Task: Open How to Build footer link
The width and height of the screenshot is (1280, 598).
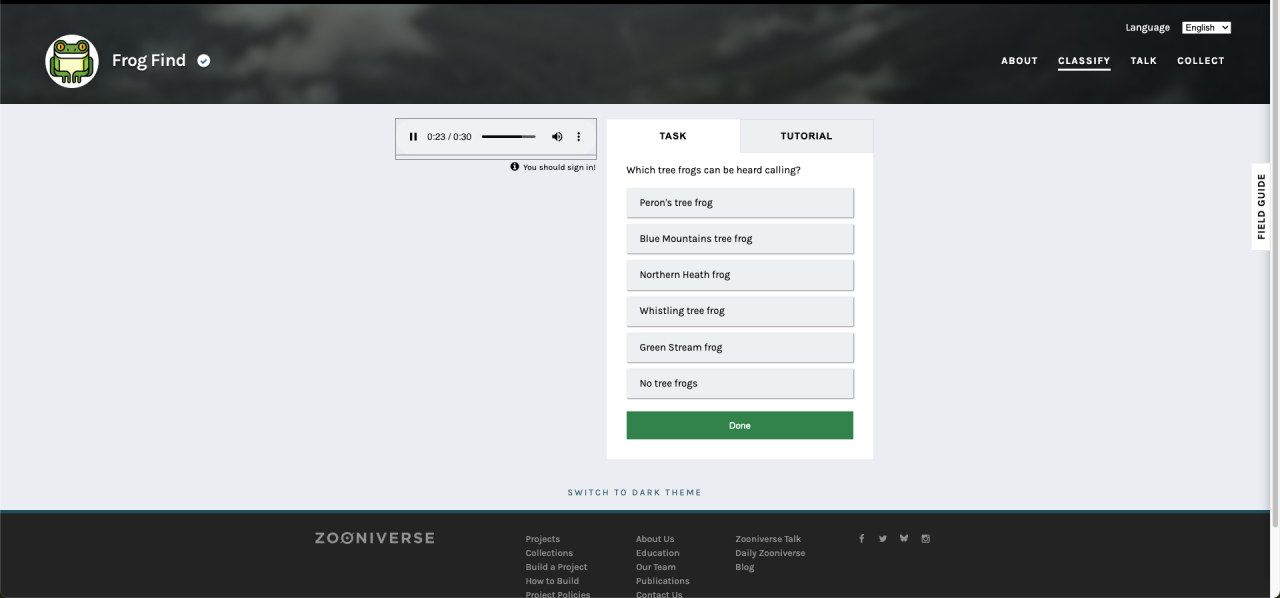Action: click(553, 581)
